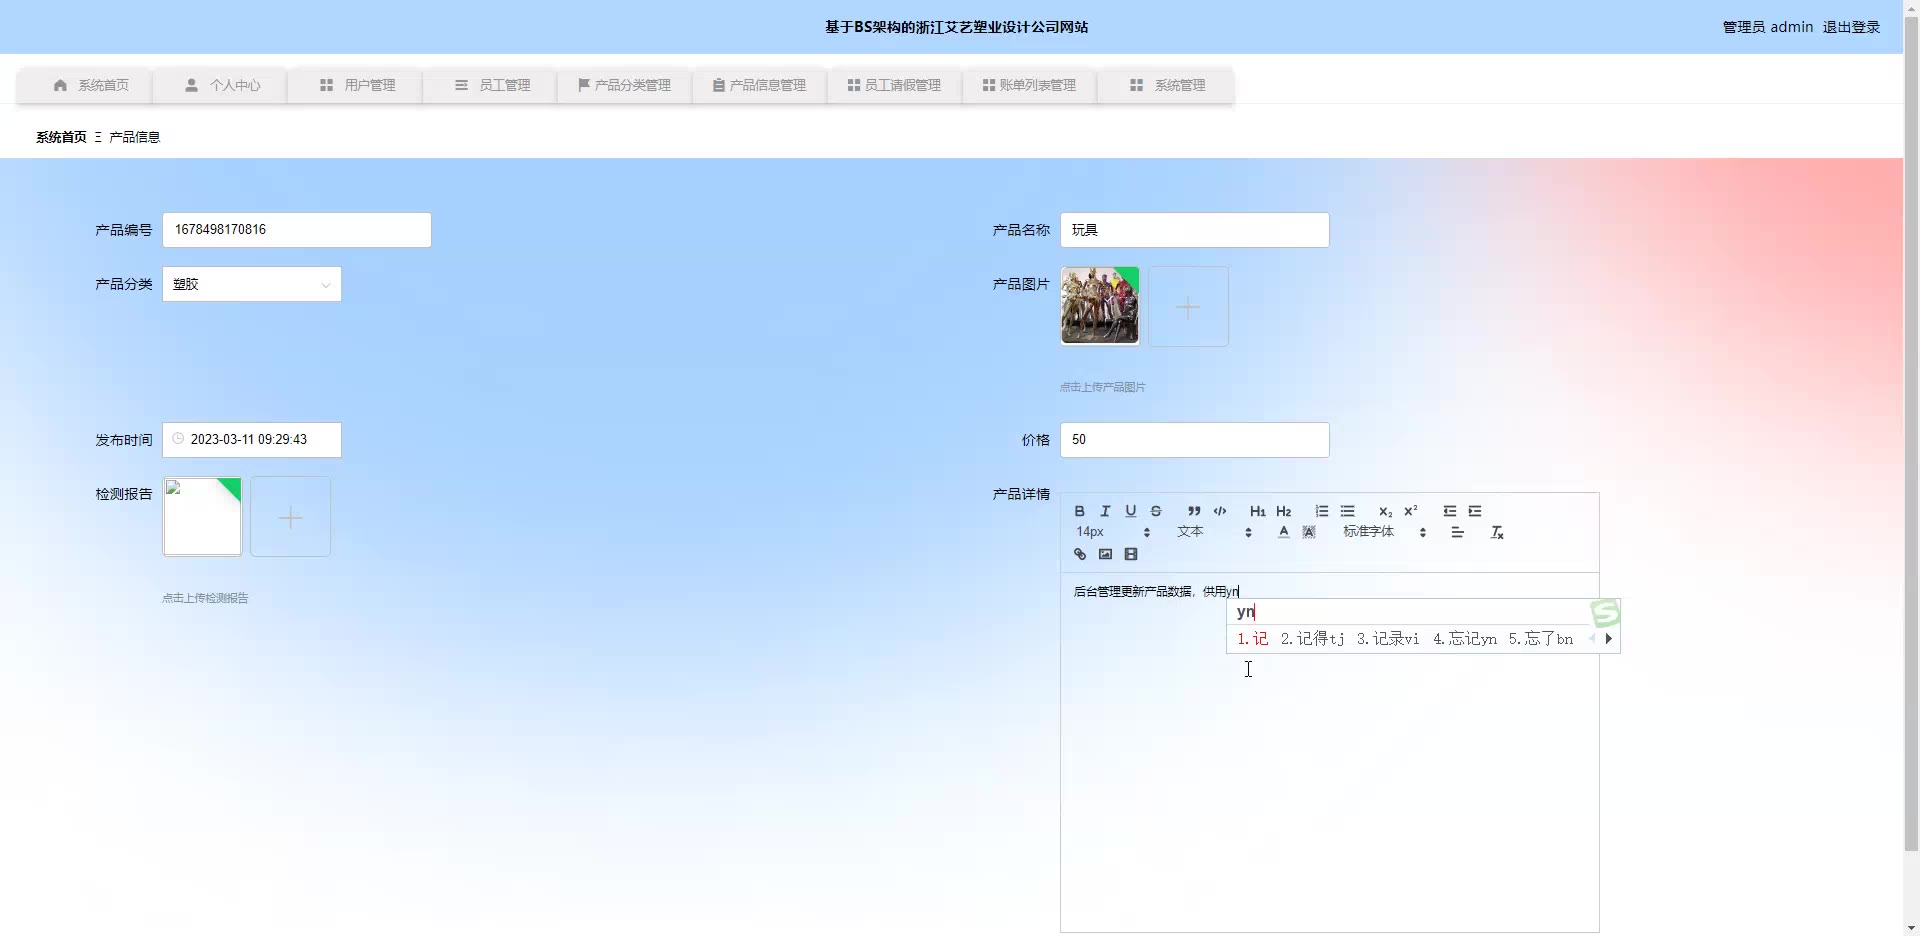The height and width of the screenshot is (936, 1920).
Task: Open the text alignment options
Action: pos(1458,532)
